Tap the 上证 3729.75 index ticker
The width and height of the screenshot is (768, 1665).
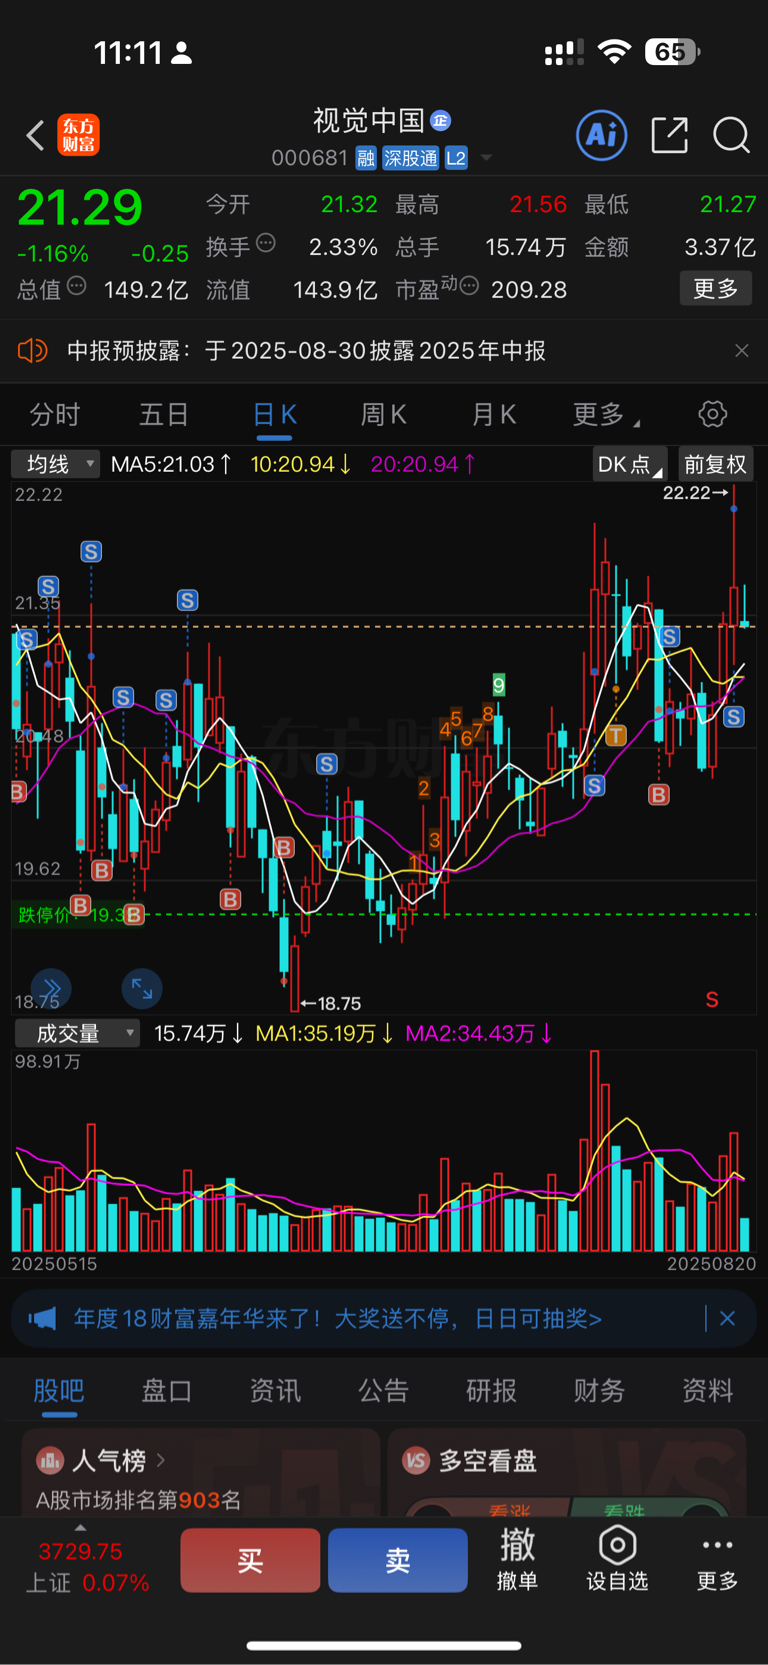(87, 1567)
